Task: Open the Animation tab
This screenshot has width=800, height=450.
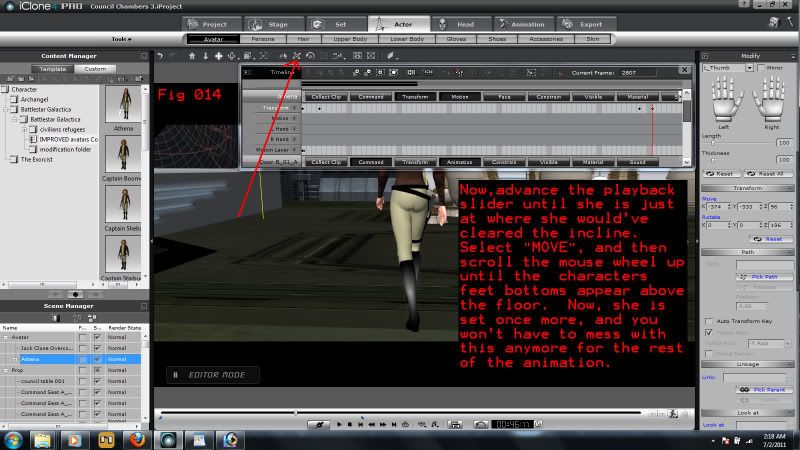Action: tap(522, 24)
